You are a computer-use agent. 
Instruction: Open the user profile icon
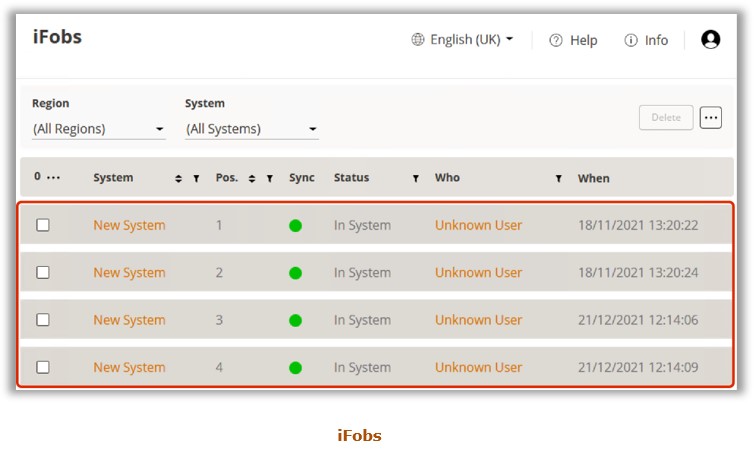click(x=710, y=40)
